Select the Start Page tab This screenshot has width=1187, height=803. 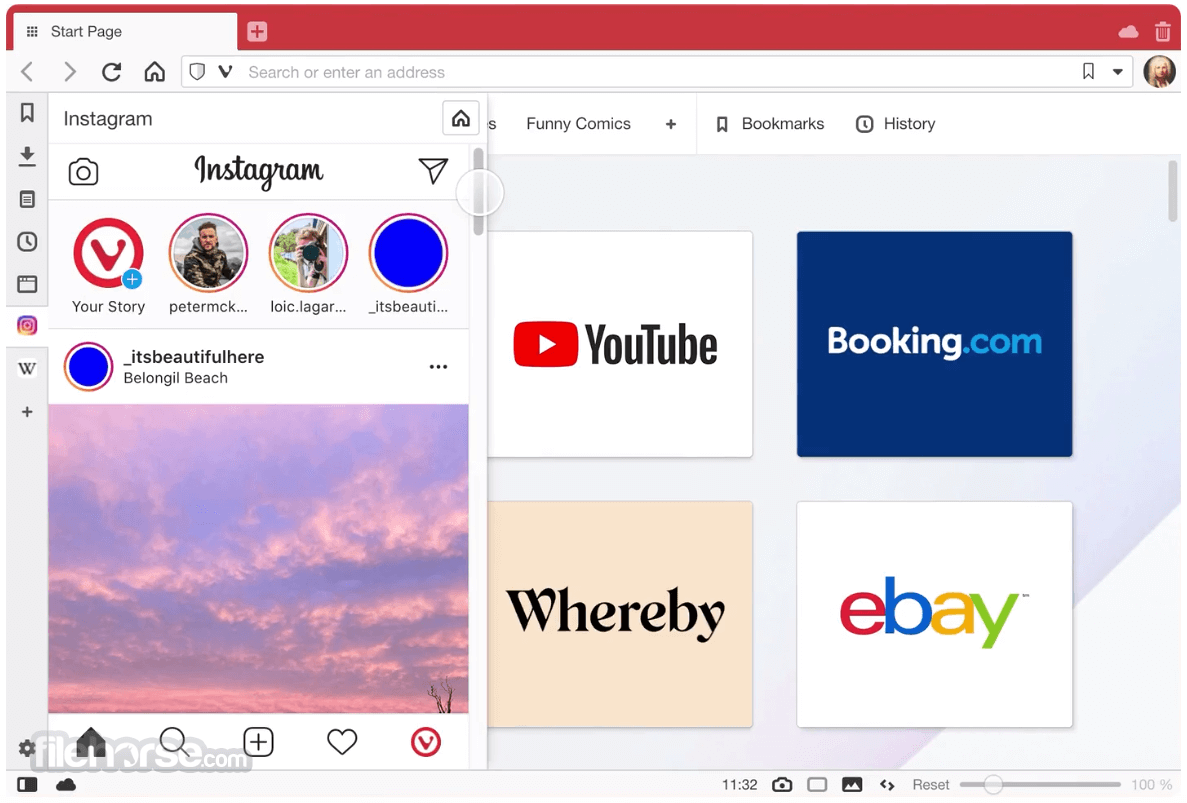(123, 32)
